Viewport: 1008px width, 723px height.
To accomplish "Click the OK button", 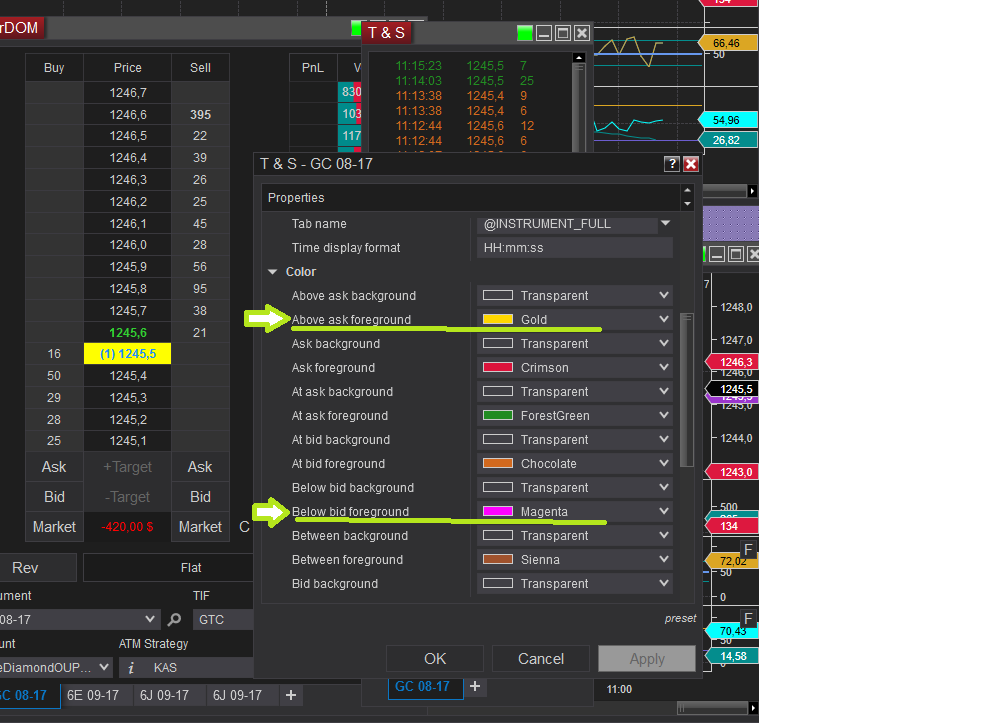I will point(435,659).
